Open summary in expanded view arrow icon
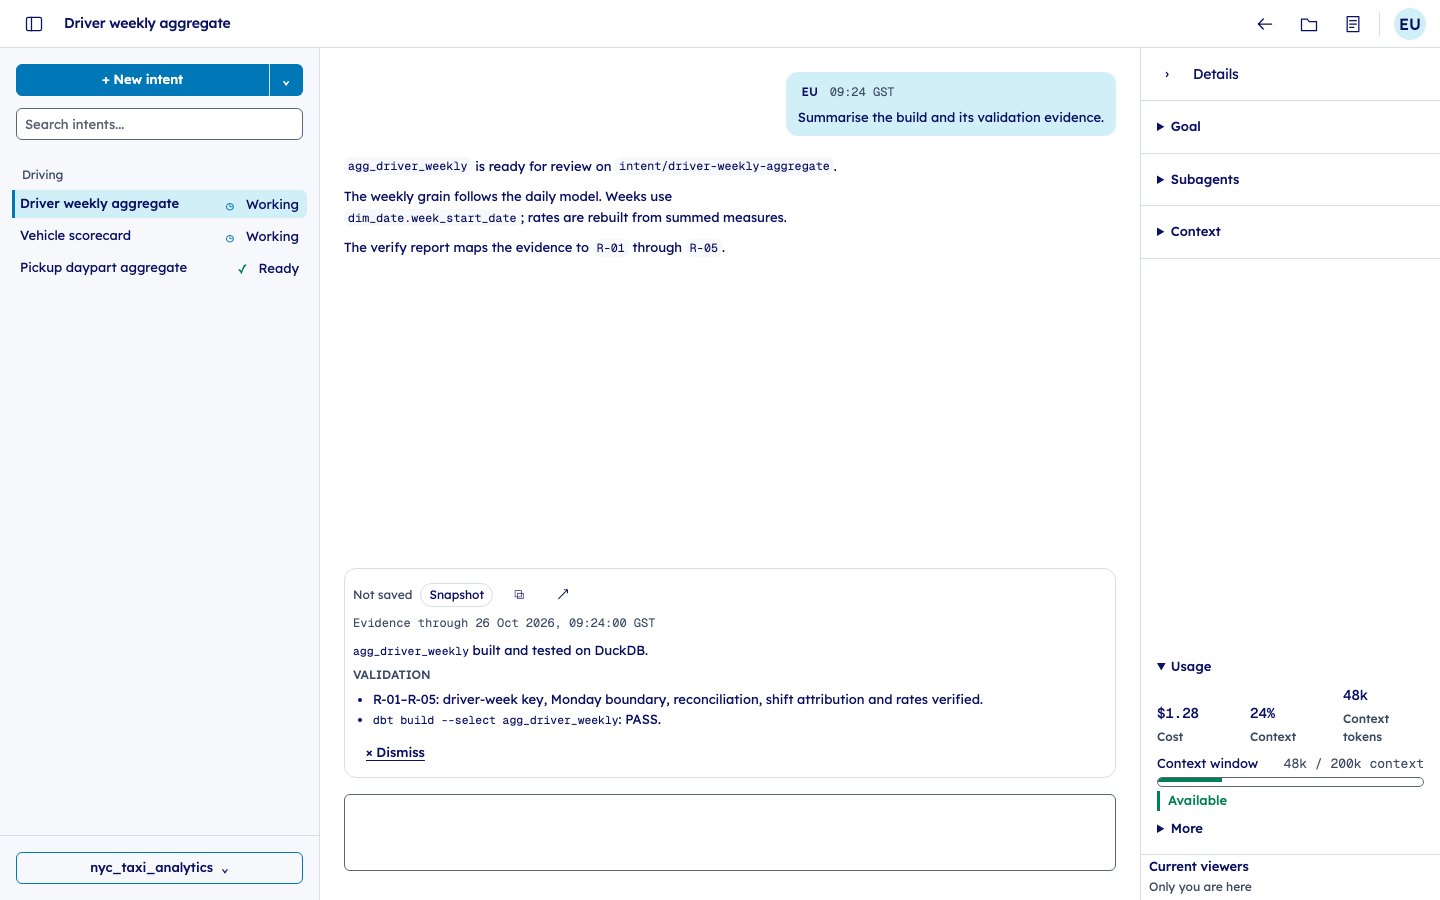Screen dimensions: 1440x900 [563, 594]
